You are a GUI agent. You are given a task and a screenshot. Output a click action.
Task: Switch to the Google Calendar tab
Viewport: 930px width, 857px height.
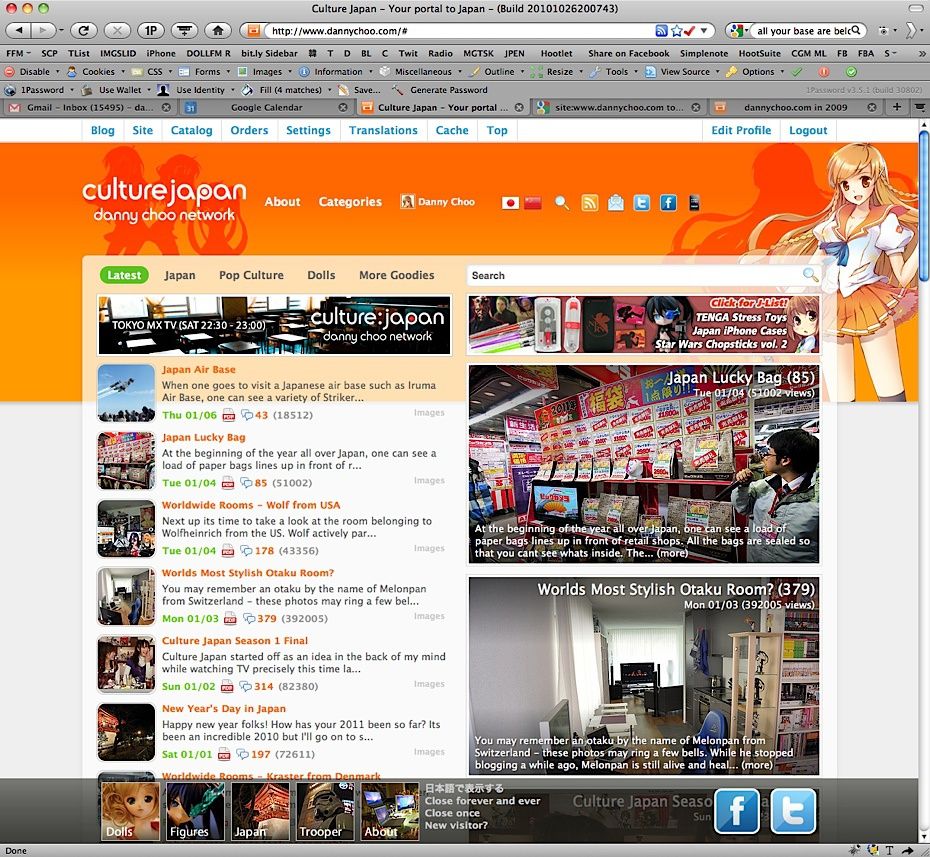pos(266,107)
